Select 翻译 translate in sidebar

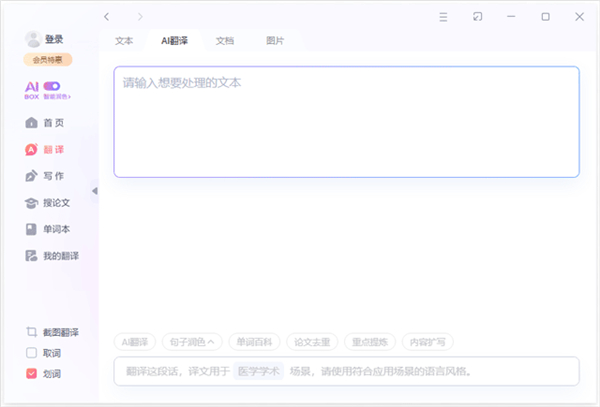44,150
